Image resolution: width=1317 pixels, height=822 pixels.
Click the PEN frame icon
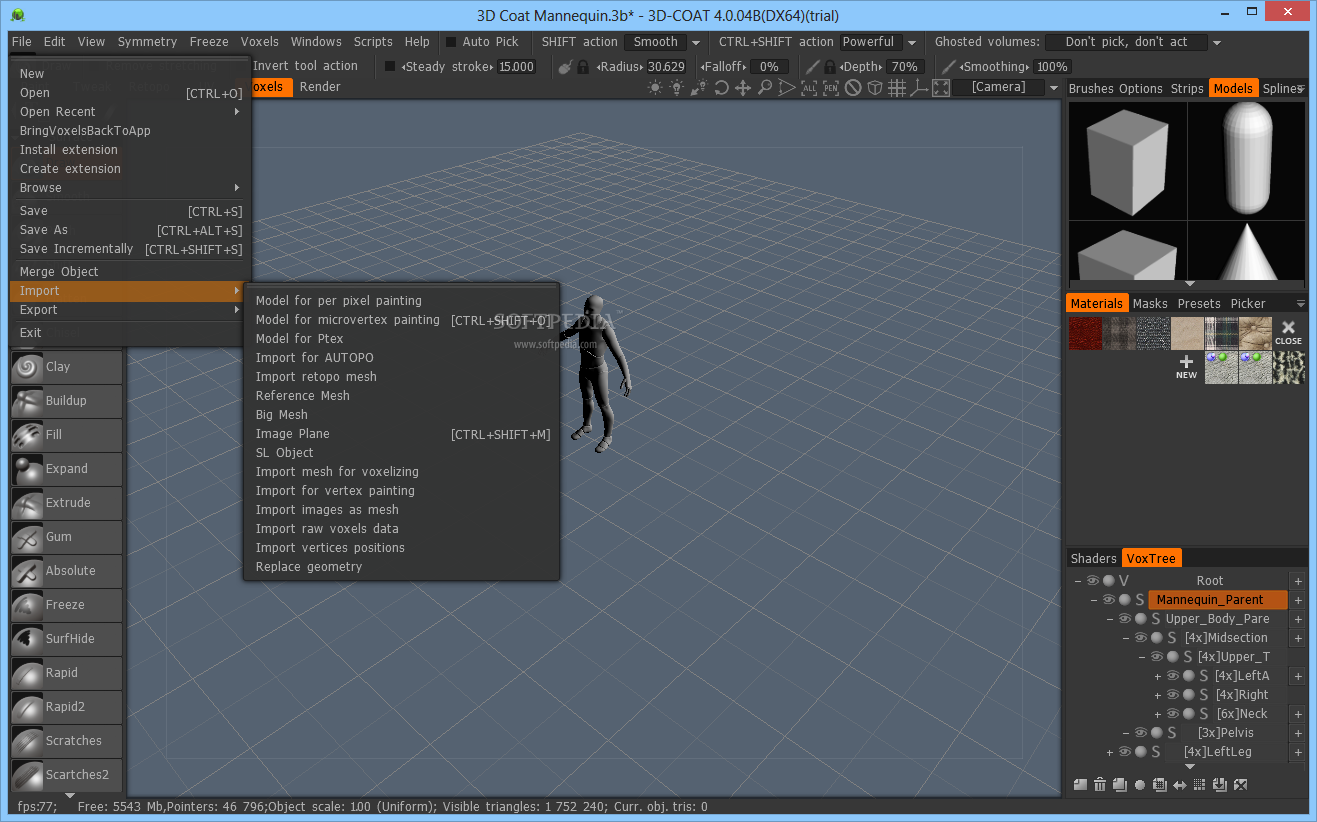tap(831, 88)
